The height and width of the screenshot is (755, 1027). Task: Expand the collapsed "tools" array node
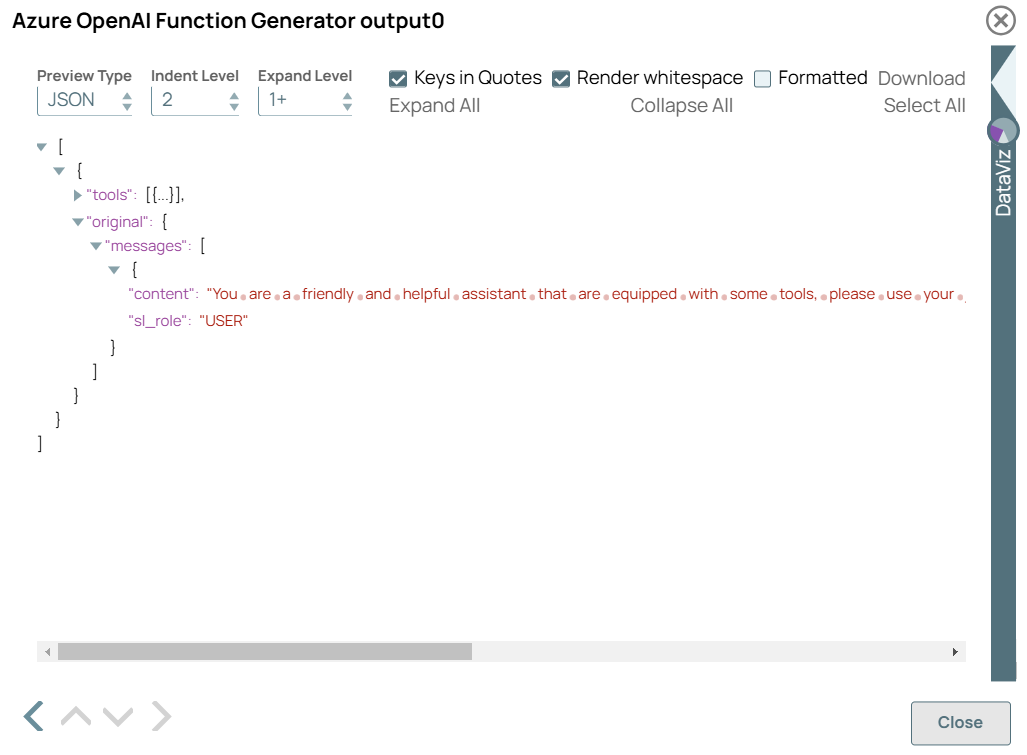tap(77, 195)
